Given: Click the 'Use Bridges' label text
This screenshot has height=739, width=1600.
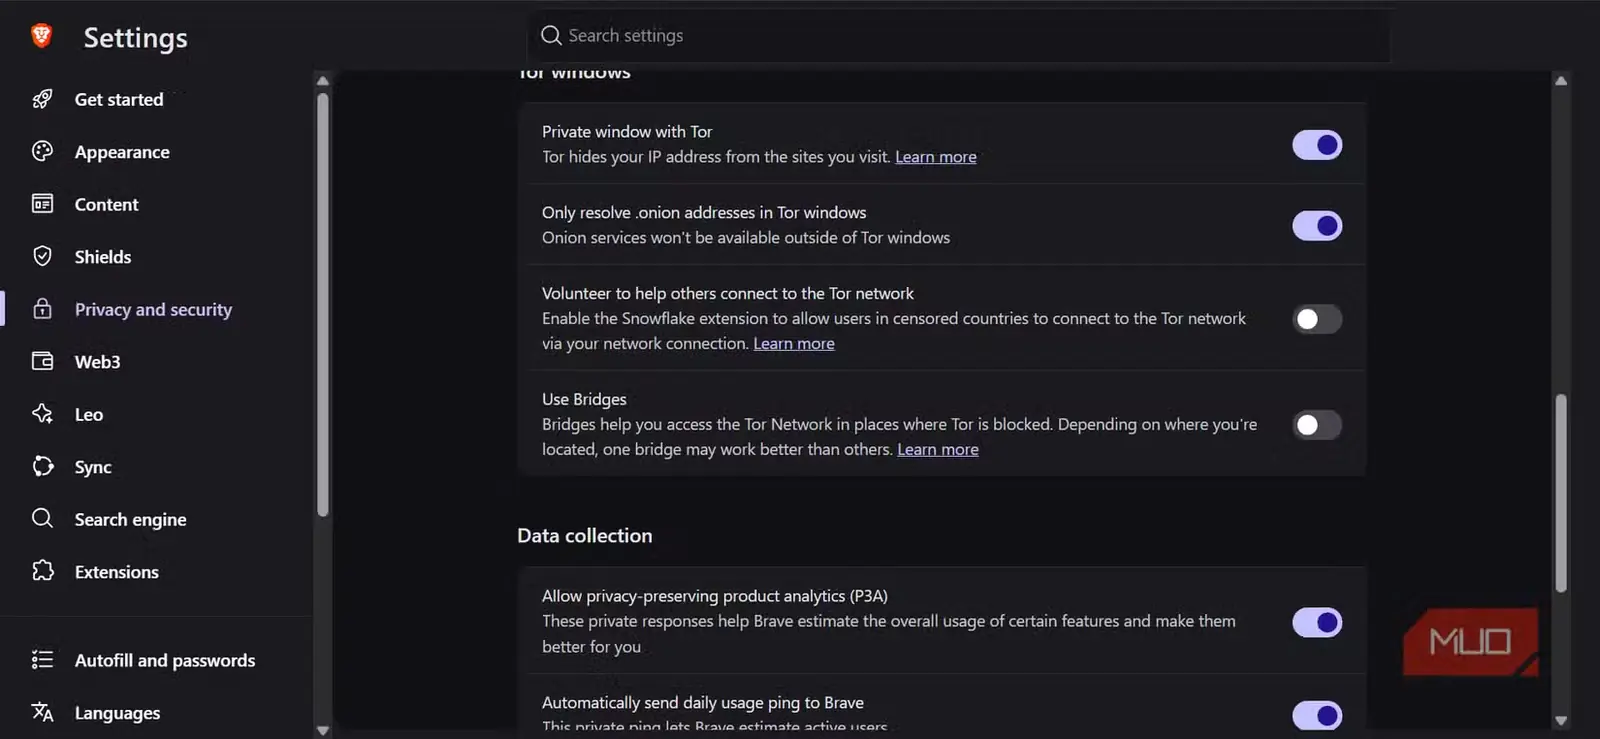Looking at the screenshot, I should point(584,399).
